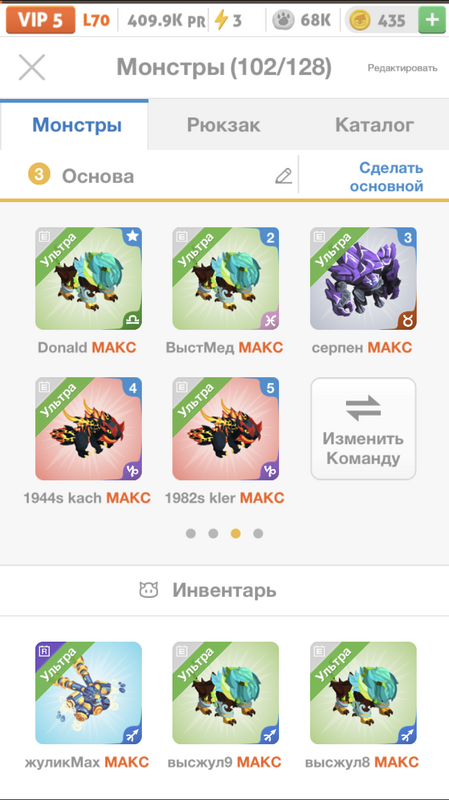Select the first team page dot
This screenshot has width=449, height=800.
click(191, 533)
